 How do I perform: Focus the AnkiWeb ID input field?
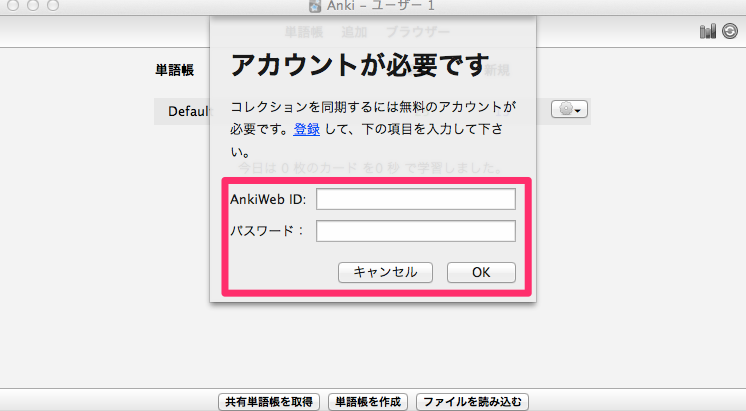pos(416,199)
